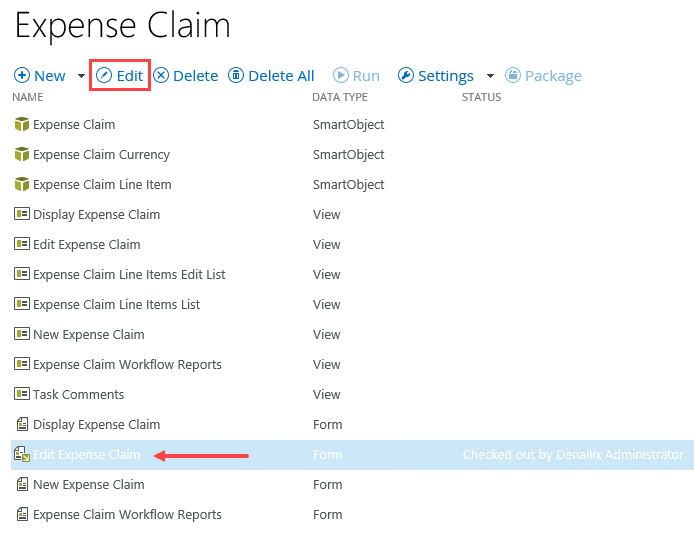
Task: Click the Delete All trash icon
Action: (236, 76)
